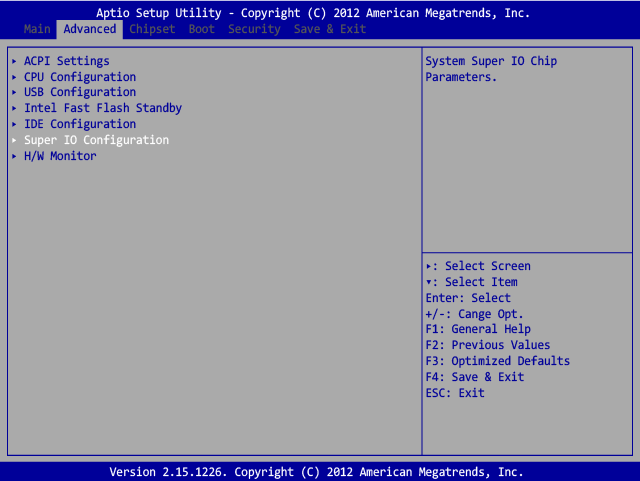Click the 'Select Item' key hint
Viewport: 640px width, 481px height.
click(x=471, y=282)
